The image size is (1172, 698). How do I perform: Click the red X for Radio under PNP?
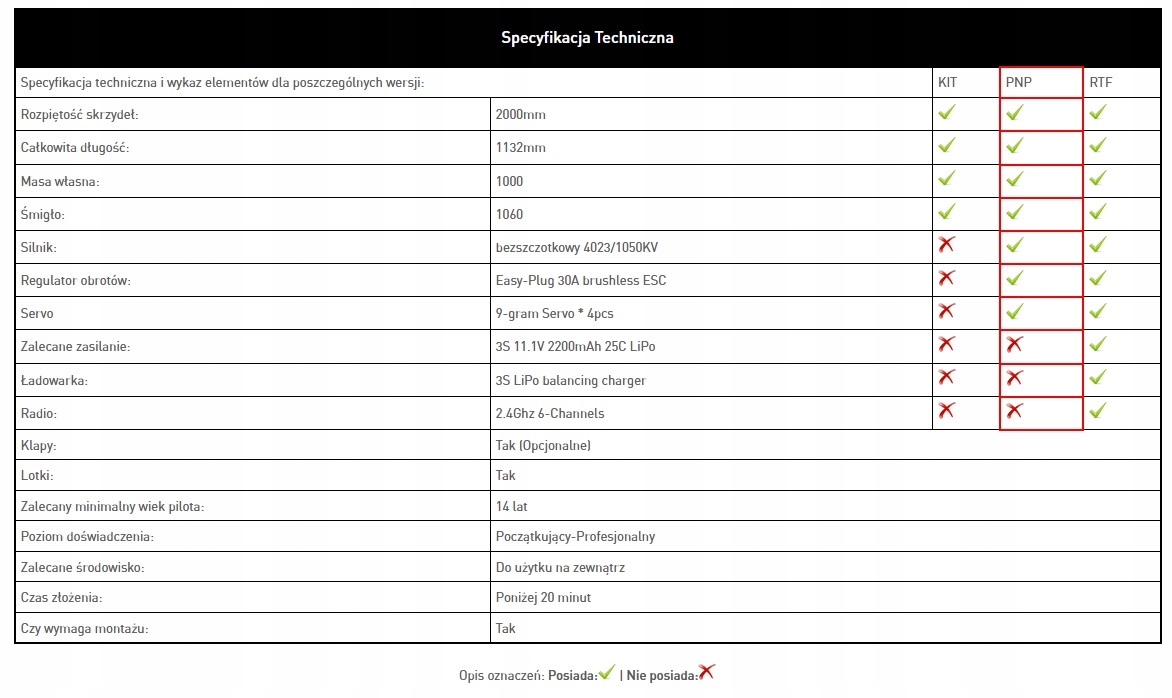click(1014, 410)
